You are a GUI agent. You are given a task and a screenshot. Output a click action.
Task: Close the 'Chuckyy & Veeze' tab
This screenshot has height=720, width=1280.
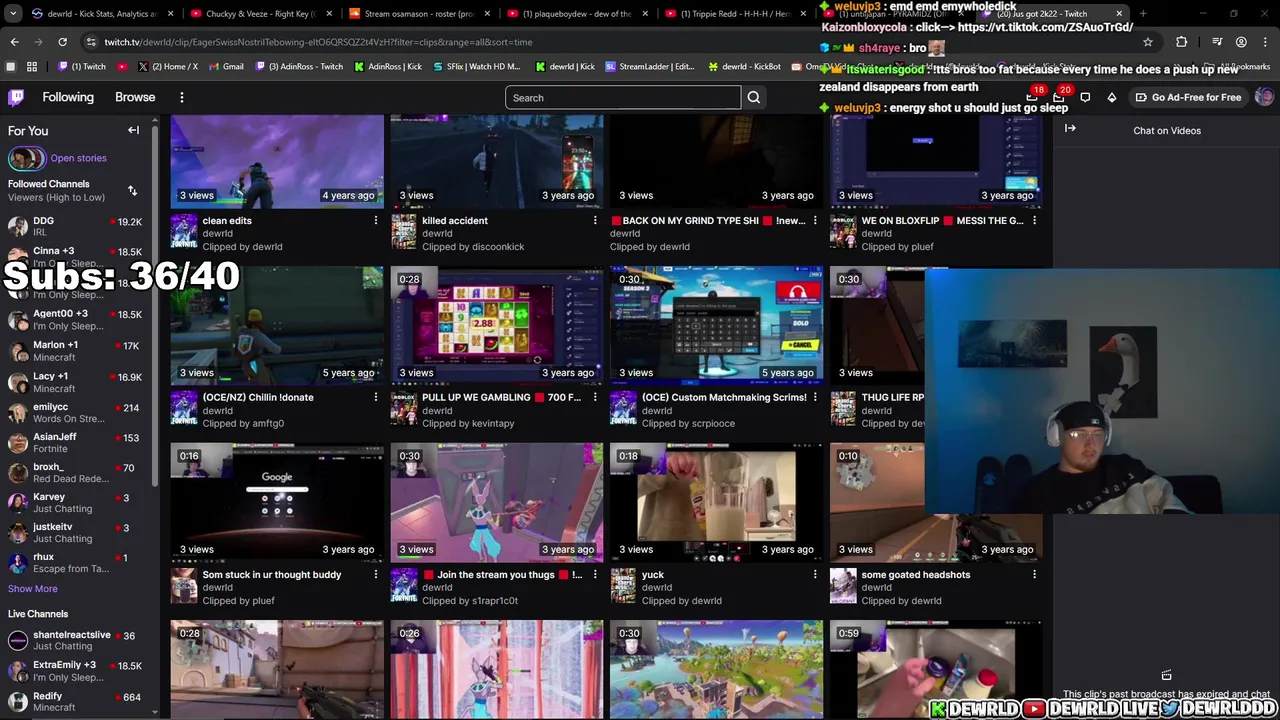329,14
